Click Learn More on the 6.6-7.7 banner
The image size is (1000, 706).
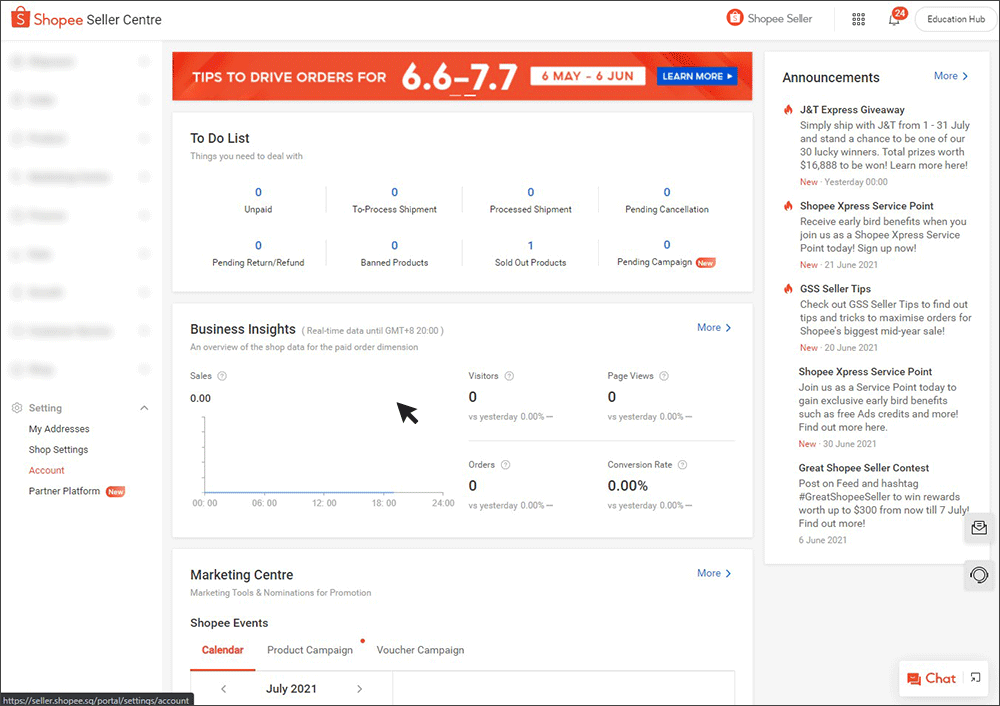(696, 75)
